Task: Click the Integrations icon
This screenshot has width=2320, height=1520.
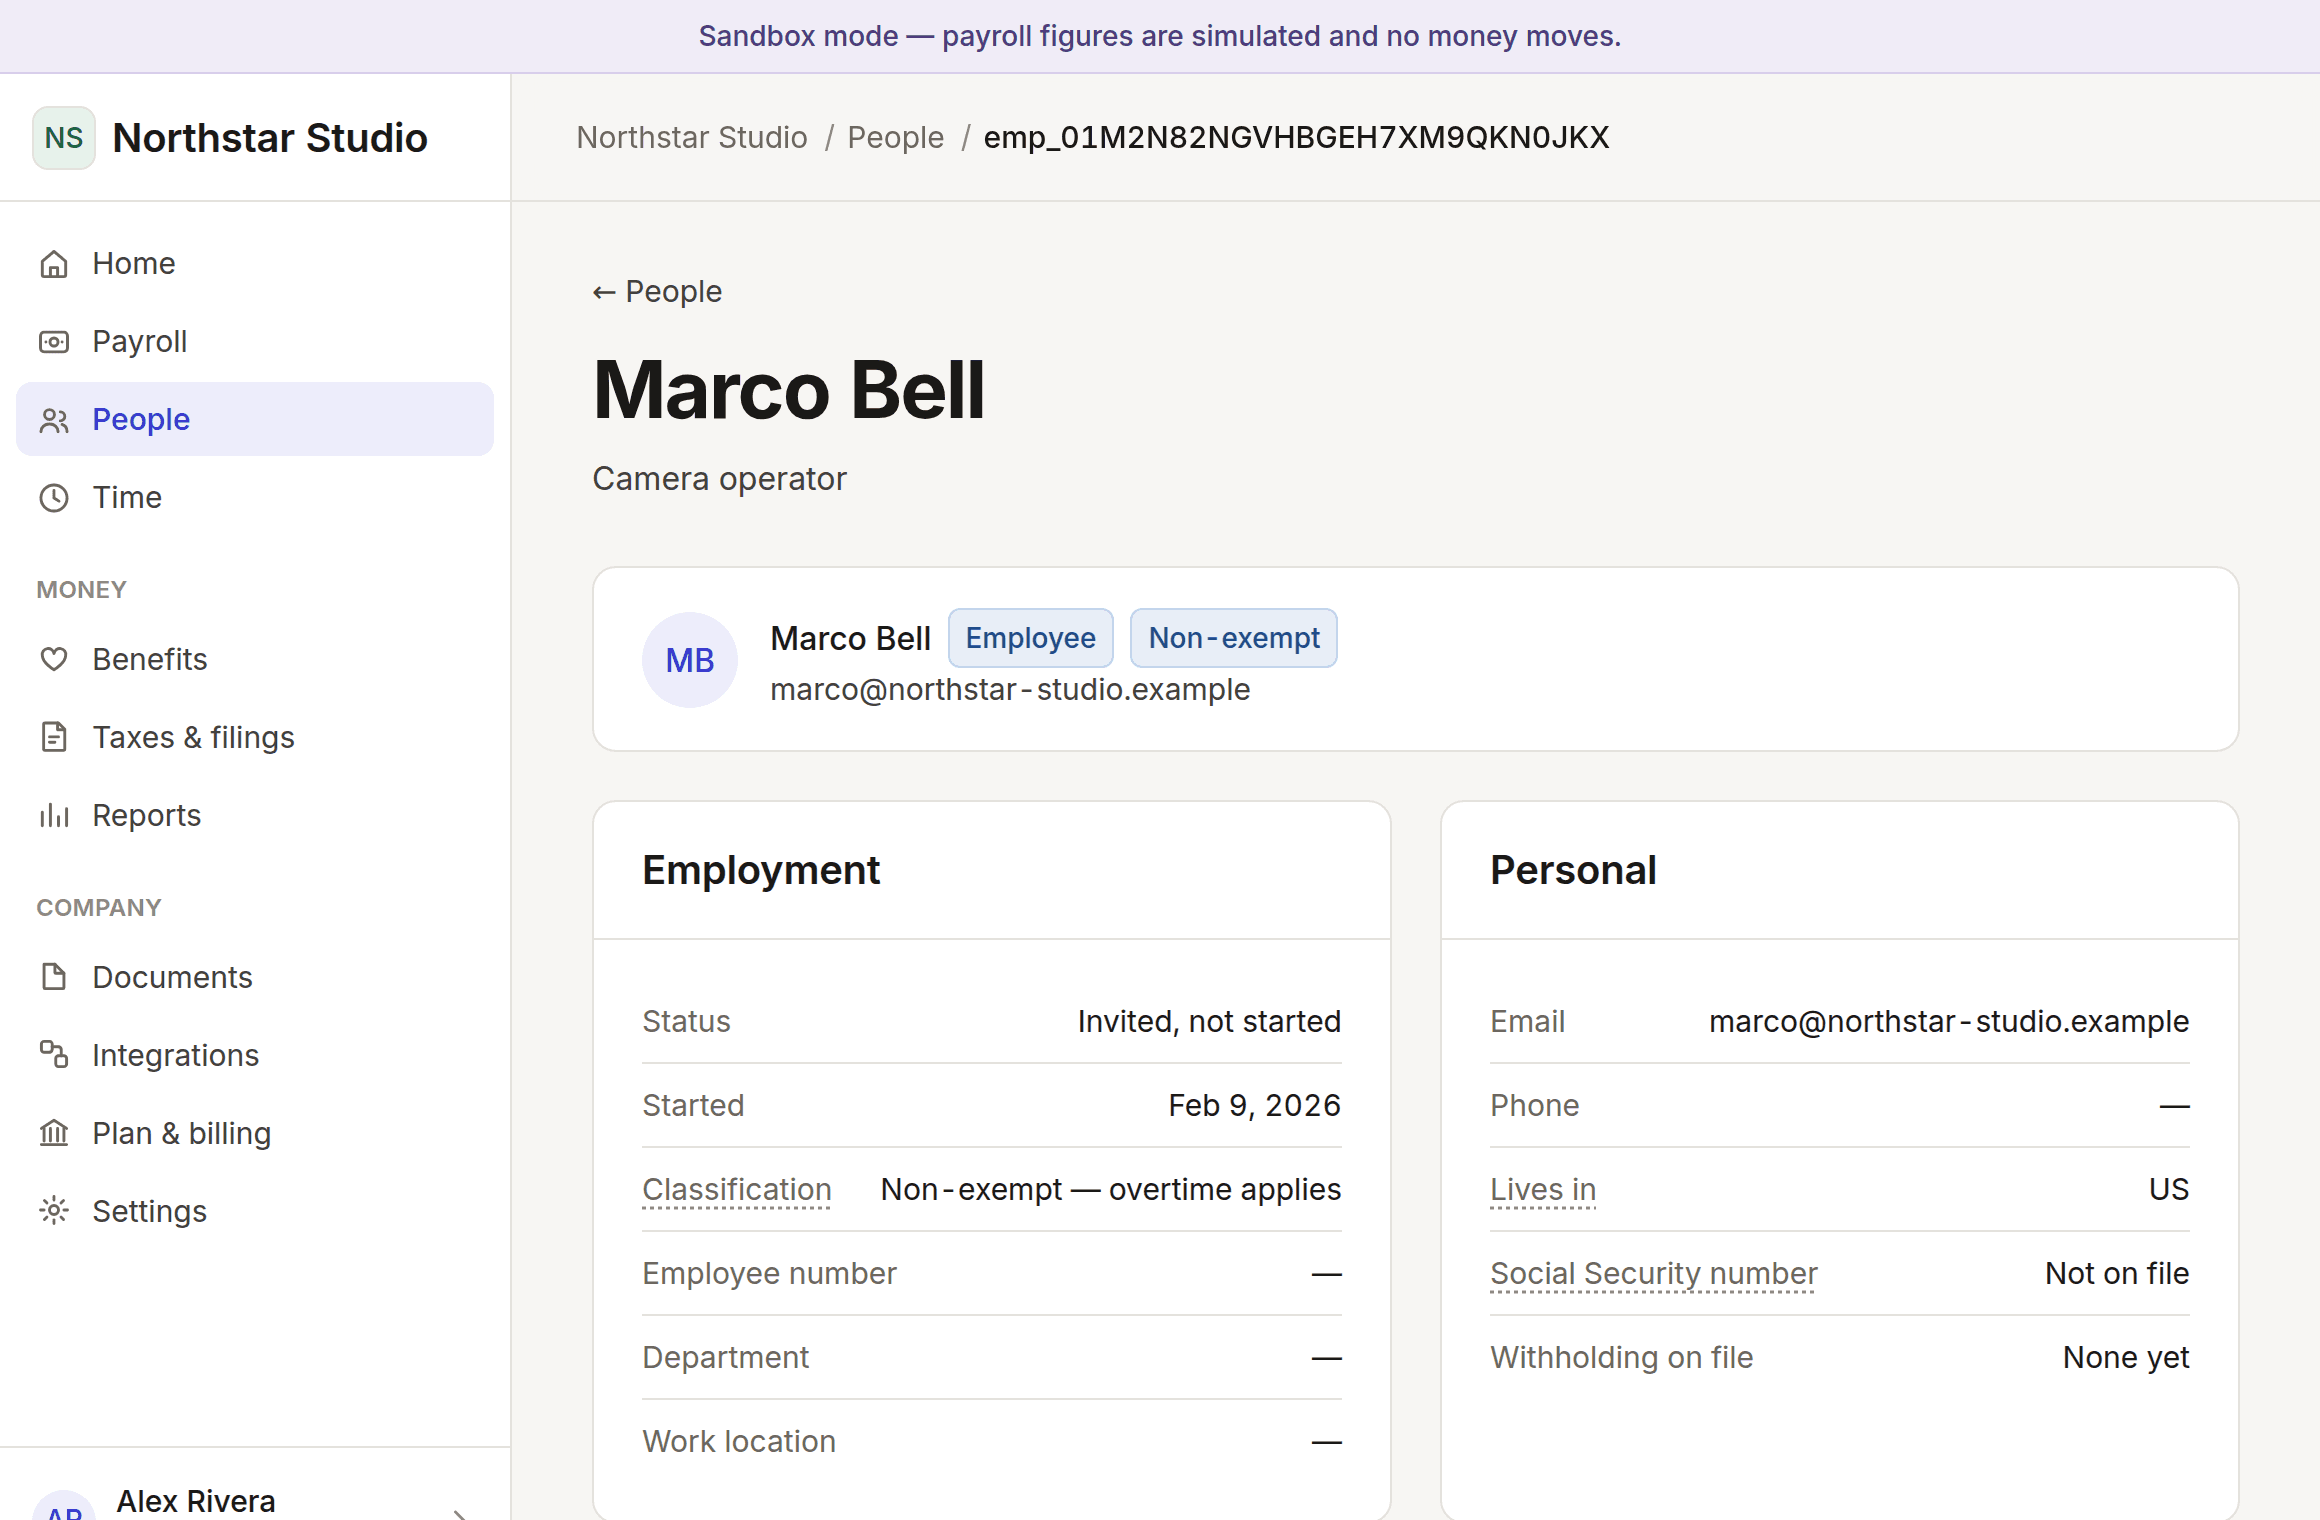Action: [x=54, y=1056]
